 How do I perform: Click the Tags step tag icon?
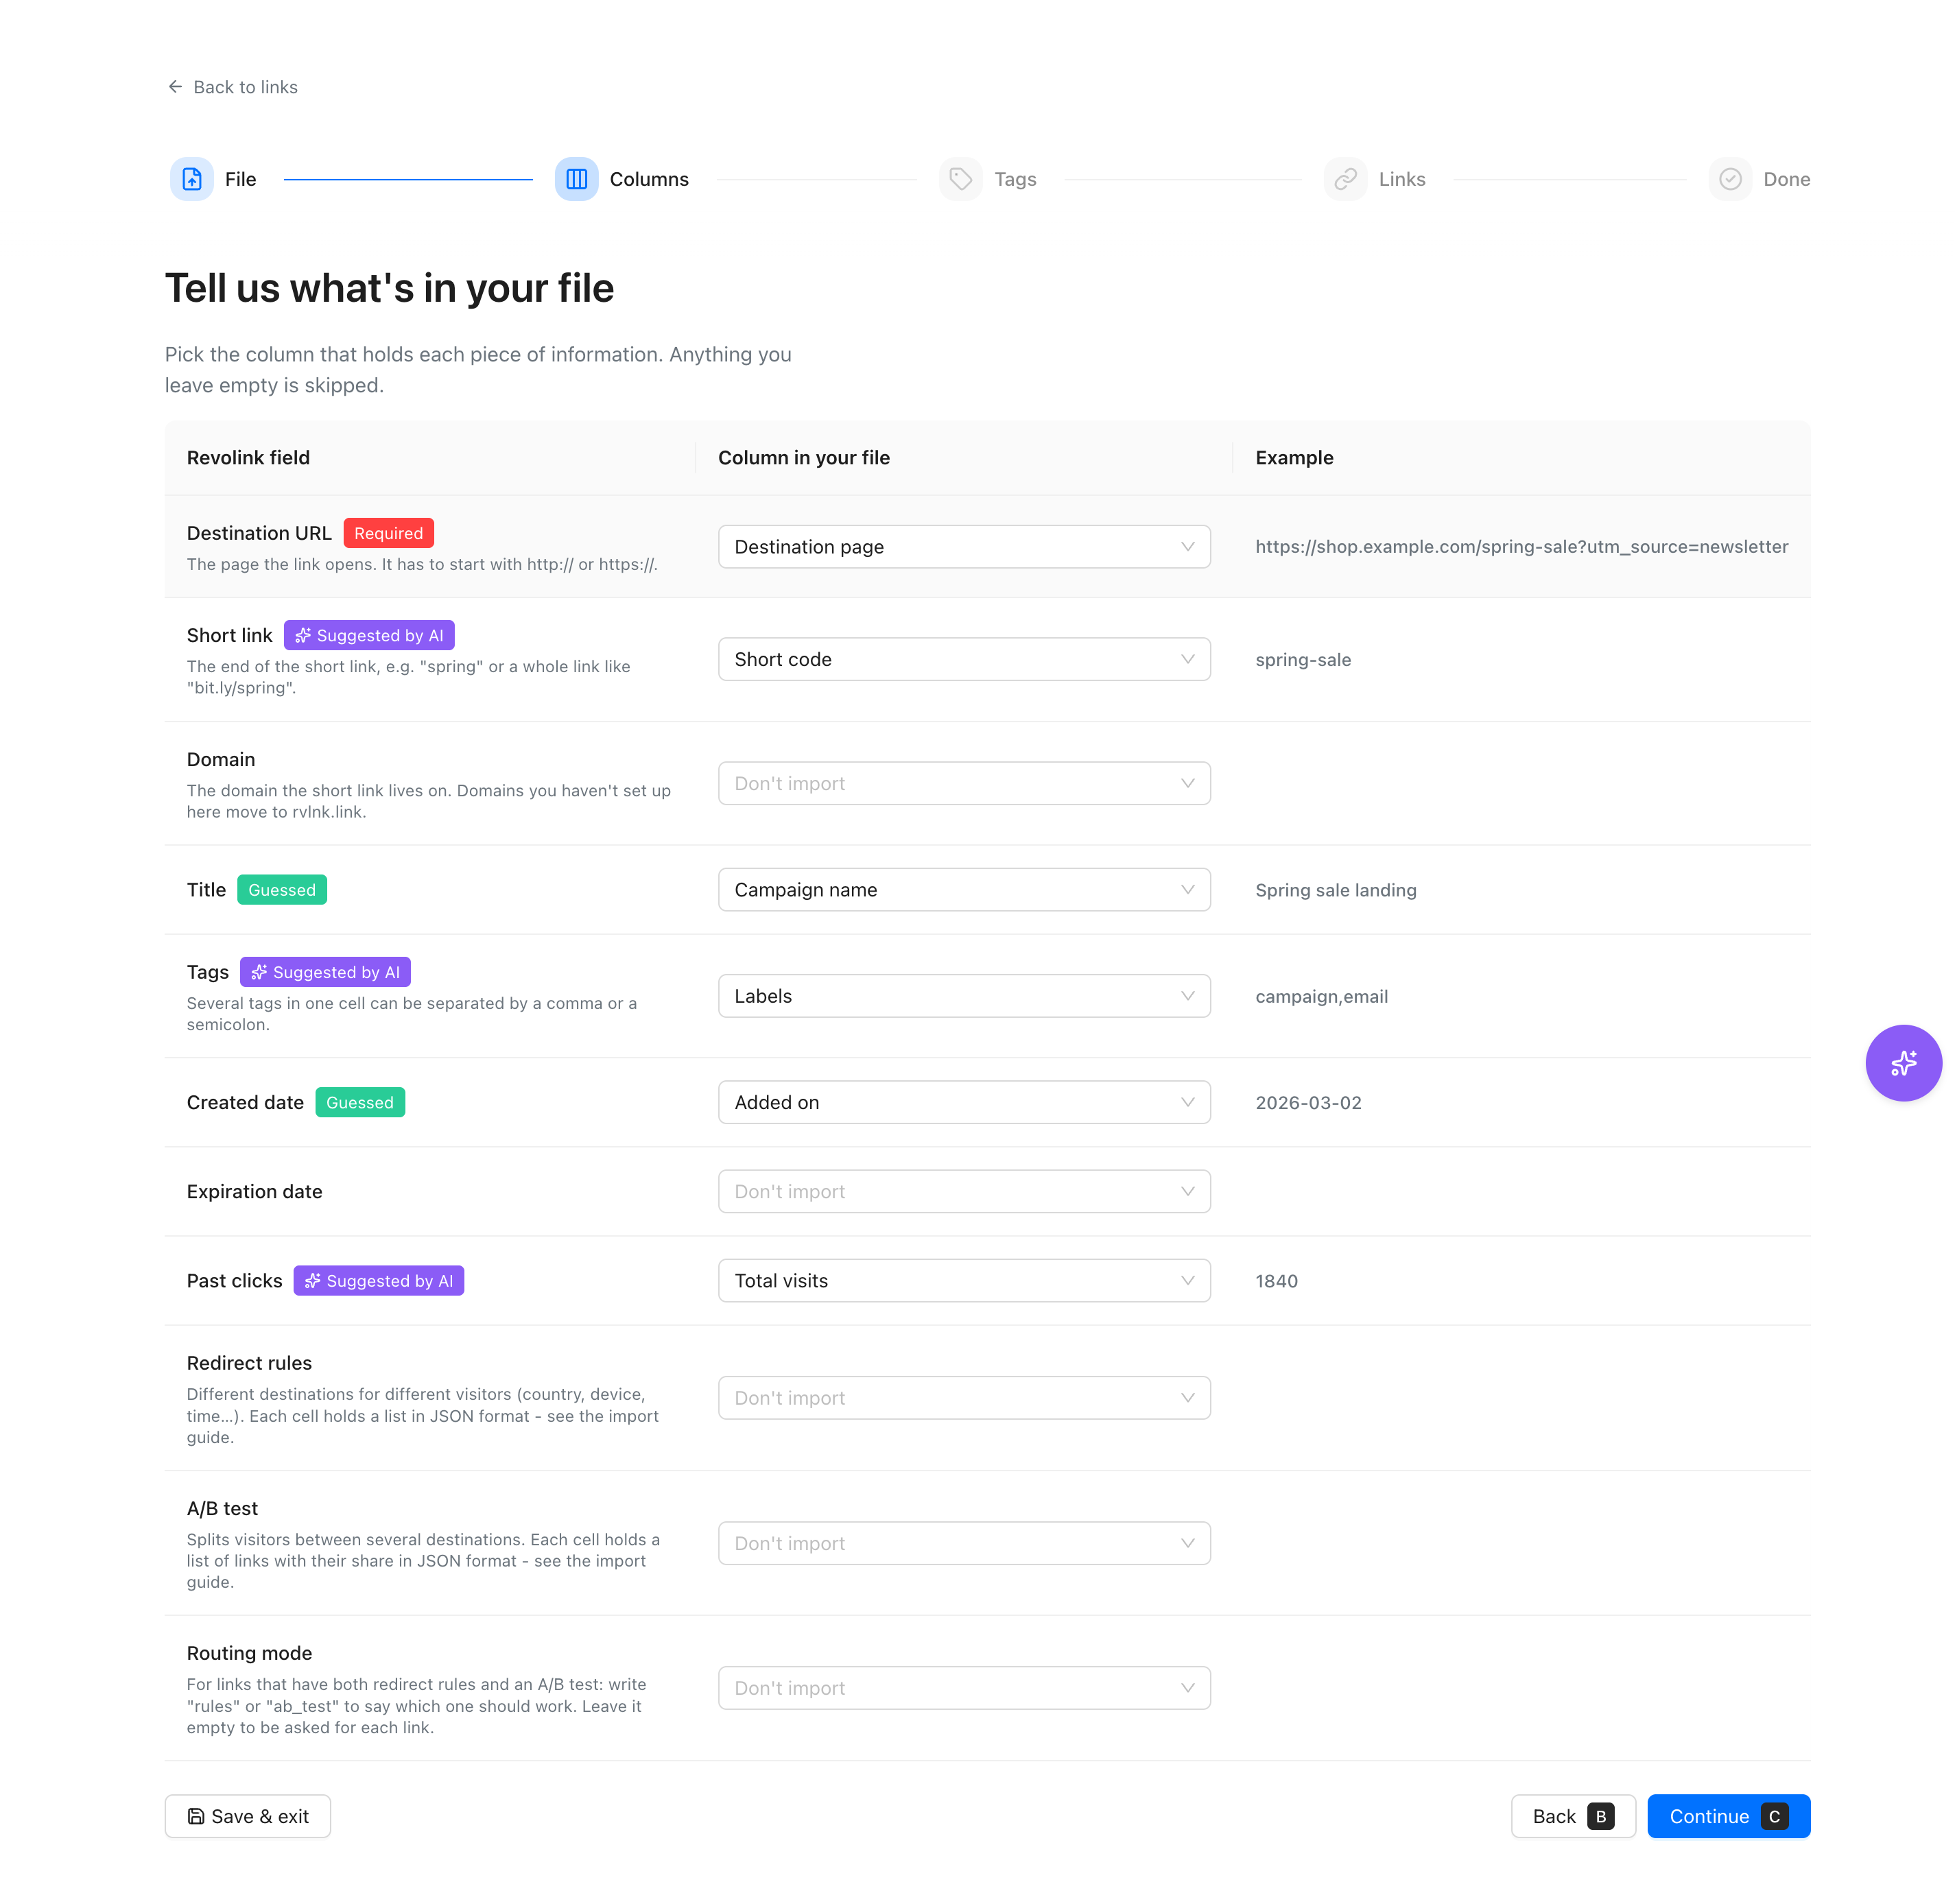coord(960,179)
